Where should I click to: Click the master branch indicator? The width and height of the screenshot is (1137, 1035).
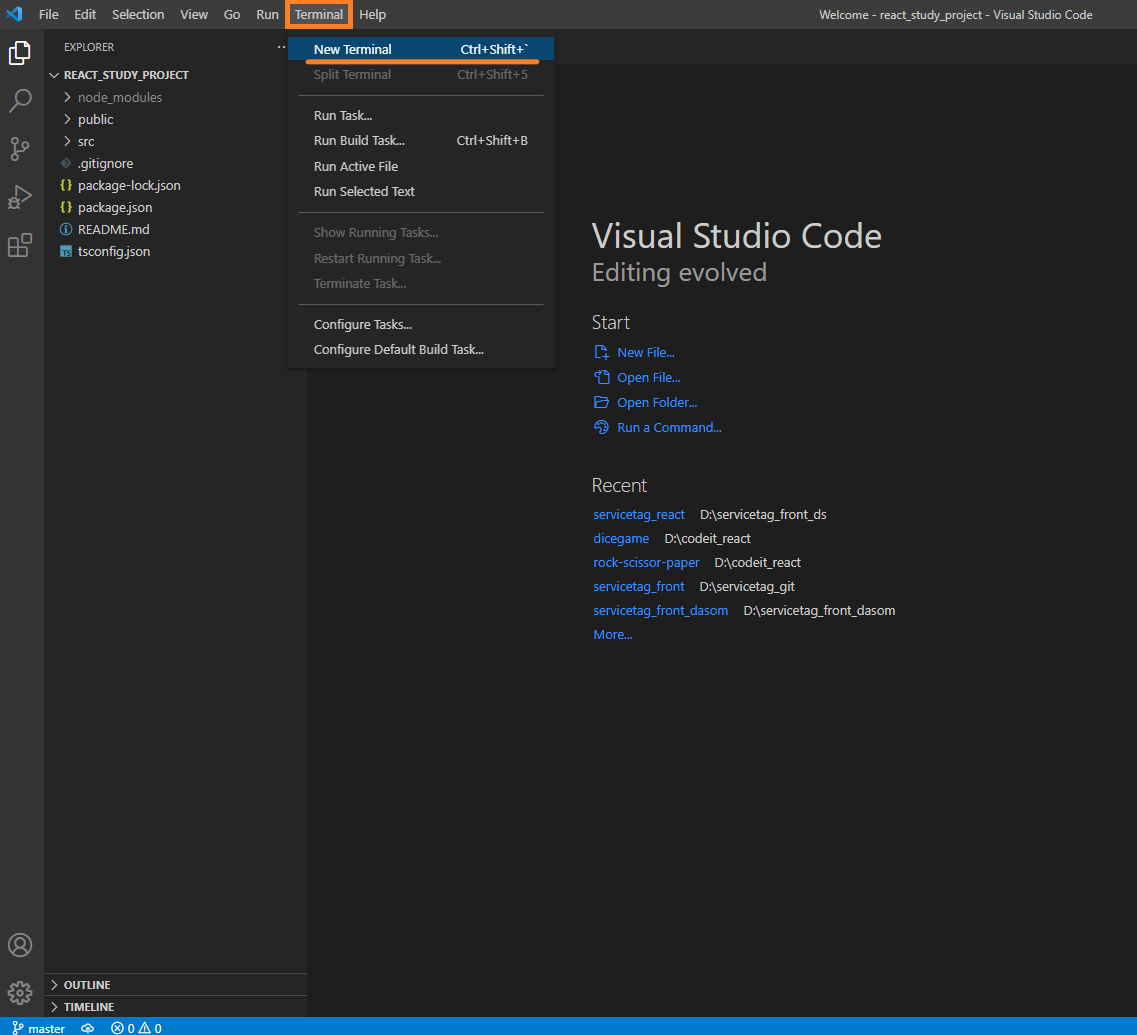39,1028
